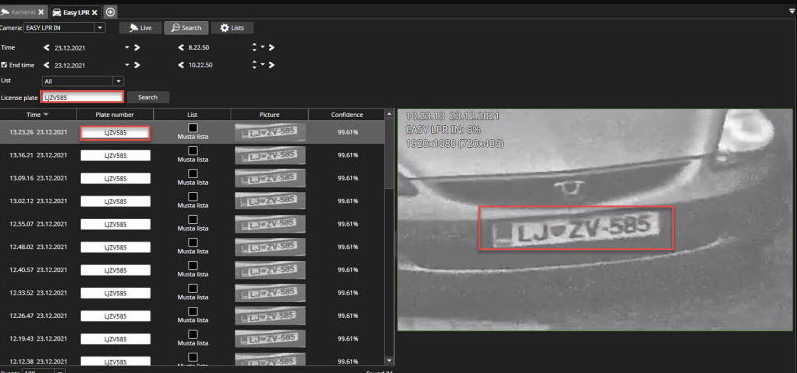Open Lists settings with gear icon
The width and height of the screenshot is (797, 373).
point(232,28)
